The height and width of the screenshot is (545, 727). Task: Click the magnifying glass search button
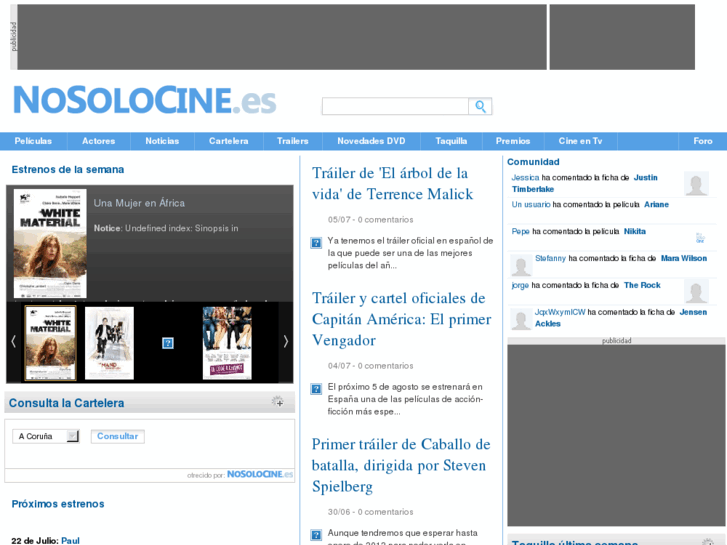point(481,106)
